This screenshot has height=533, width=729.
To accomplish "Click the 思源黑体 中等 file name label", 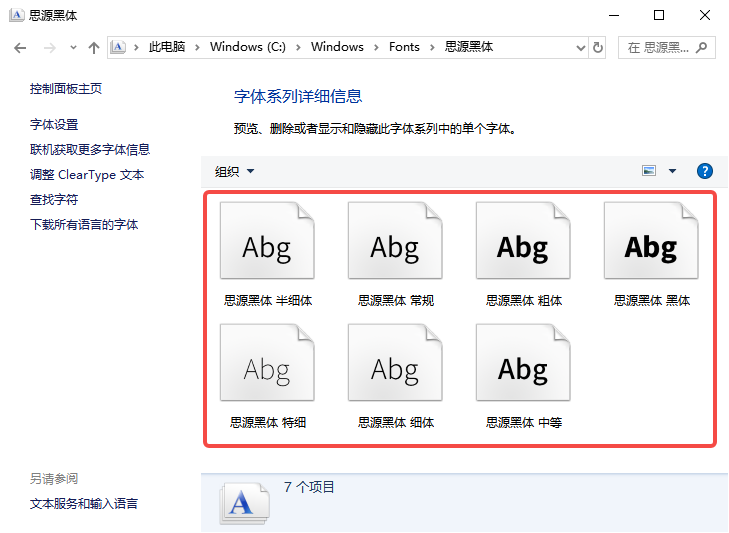I will pyautogui.click(x=524, y=423).
